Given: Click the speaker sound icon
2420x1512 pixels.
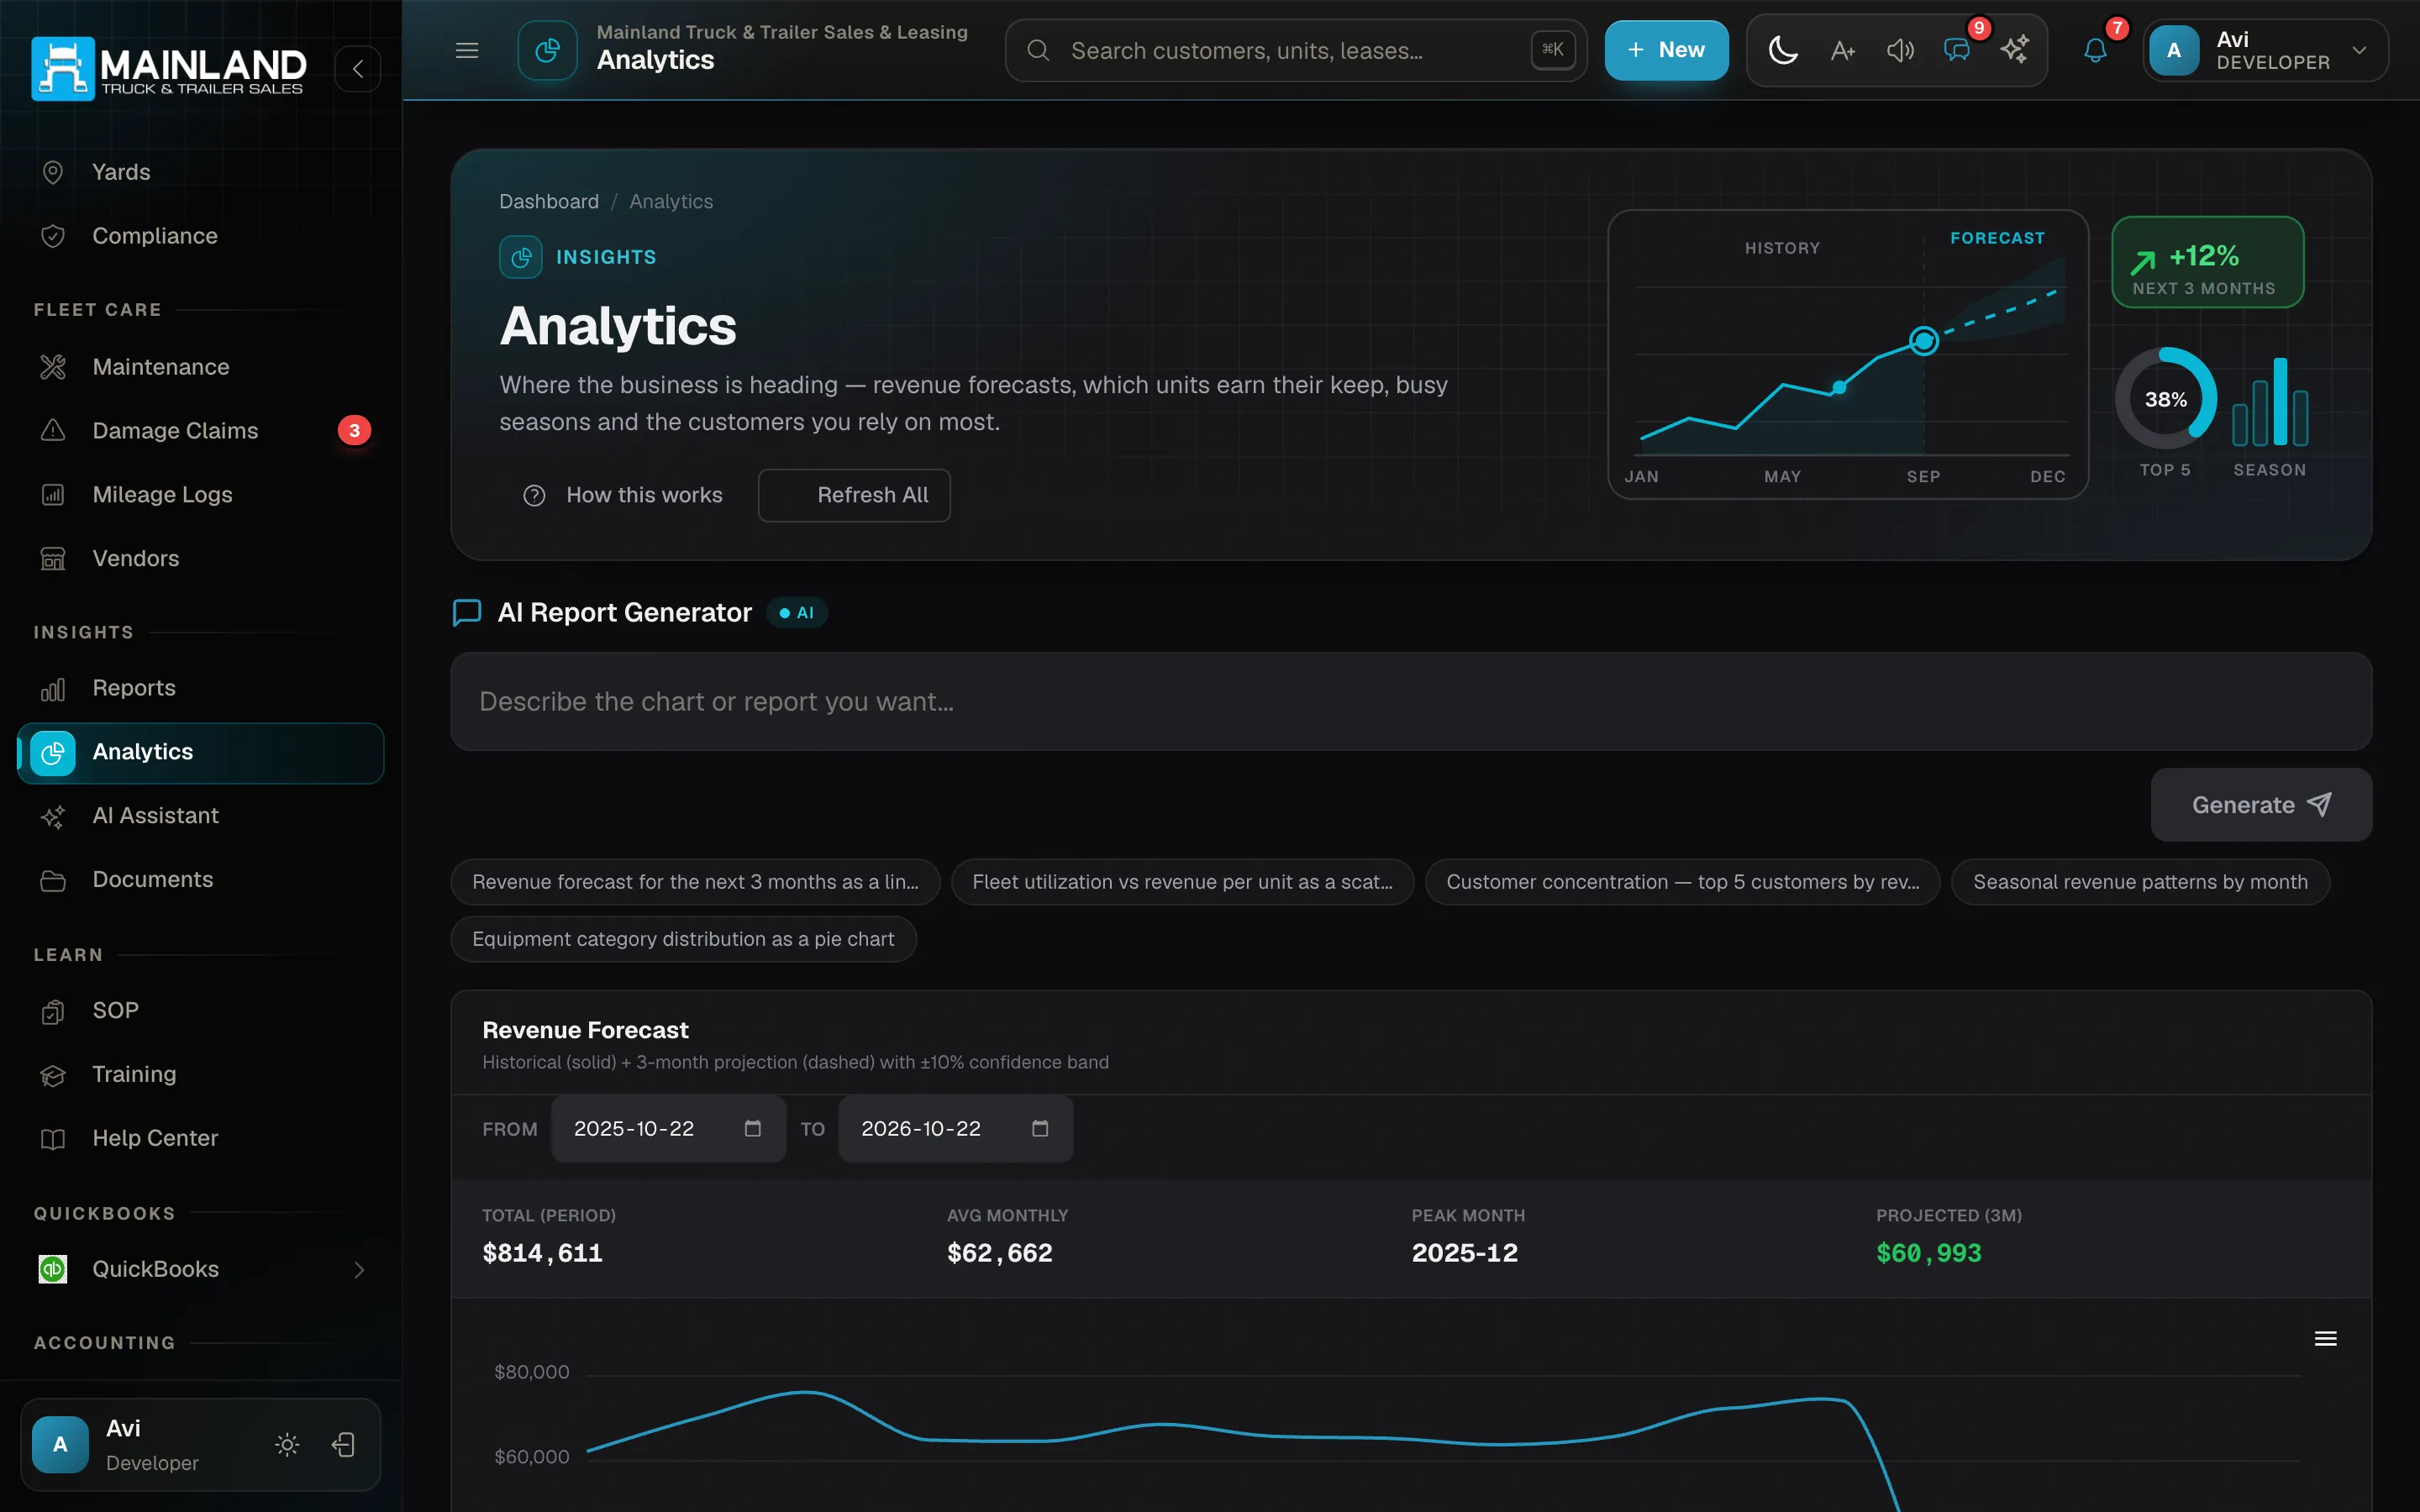Looking at the screenshot, I should pyautogui.click(x=1900, y=50).
